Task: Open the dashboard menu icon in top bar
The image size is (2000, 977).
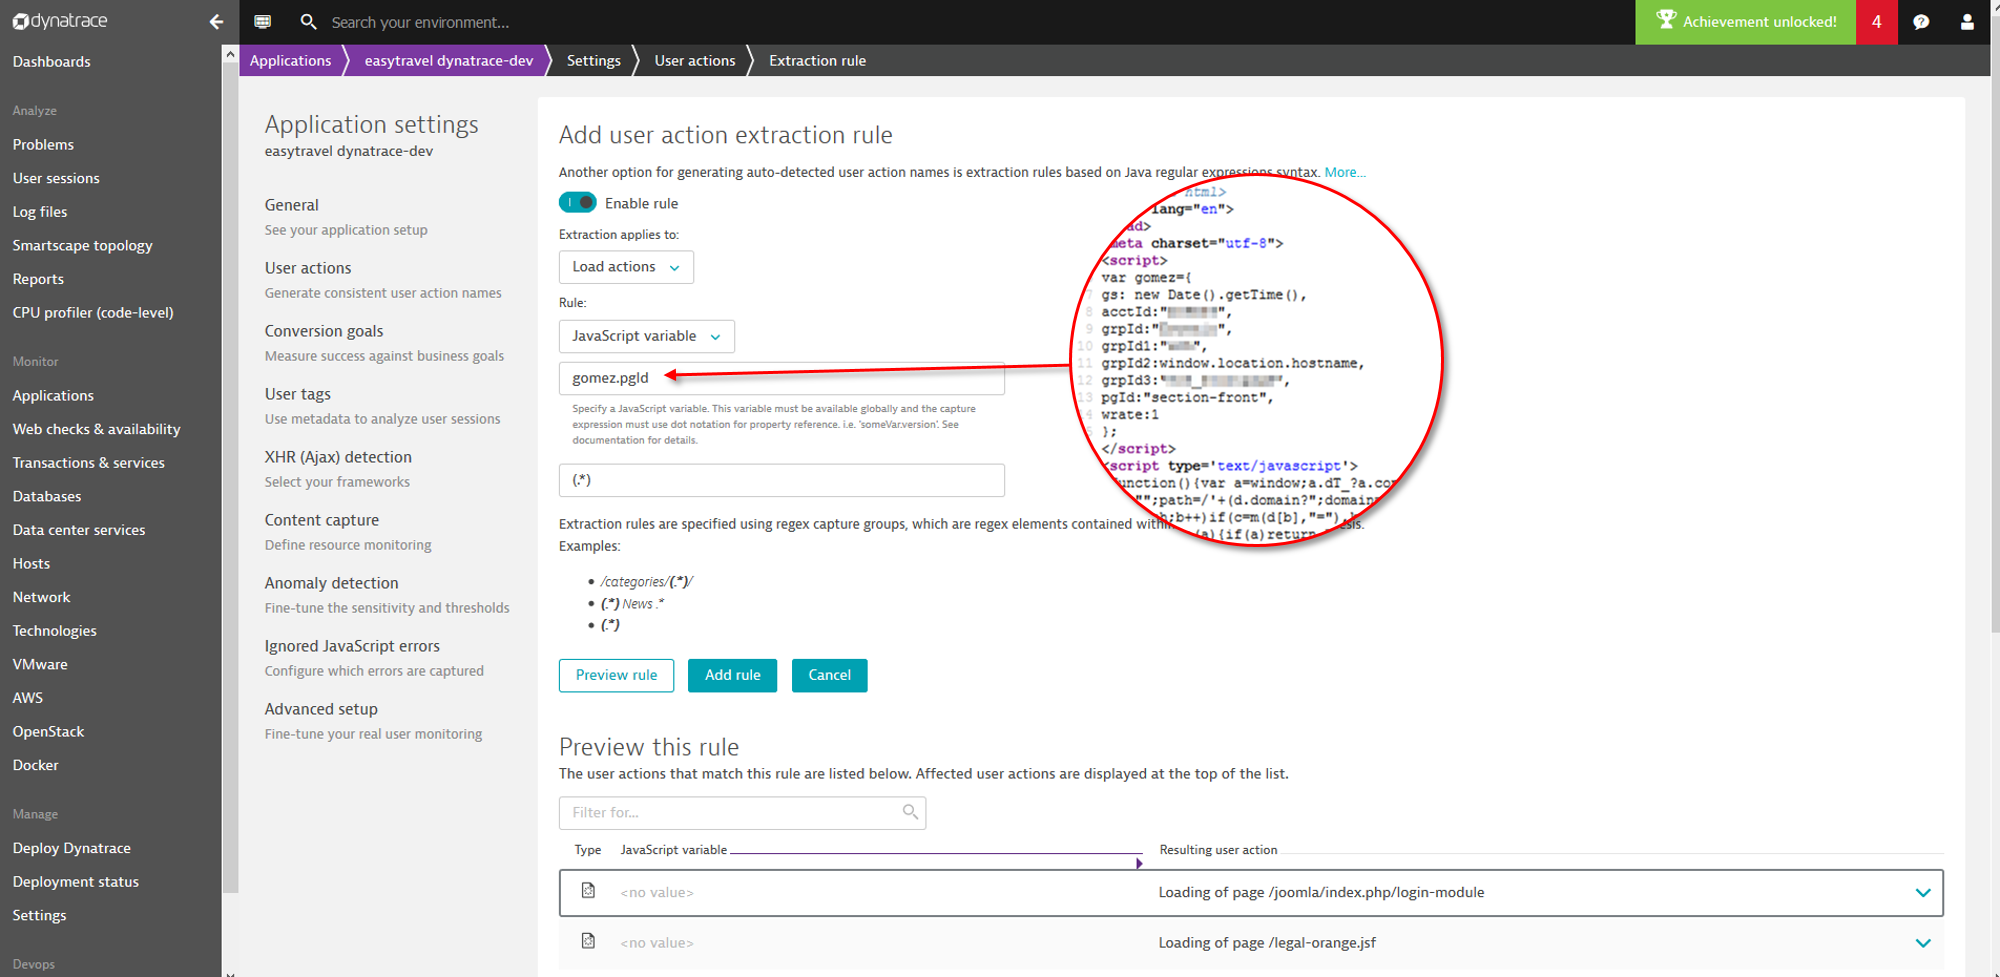Action: (263, 21)
